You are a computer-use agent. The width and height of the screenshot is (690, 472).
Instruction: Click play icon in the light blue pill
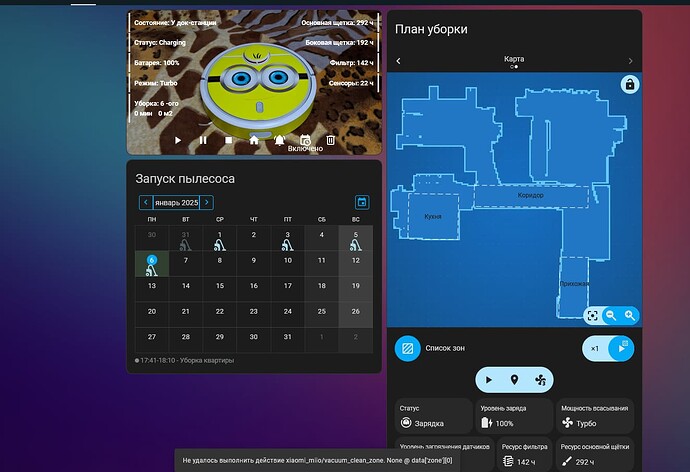(x=488, y=380)
